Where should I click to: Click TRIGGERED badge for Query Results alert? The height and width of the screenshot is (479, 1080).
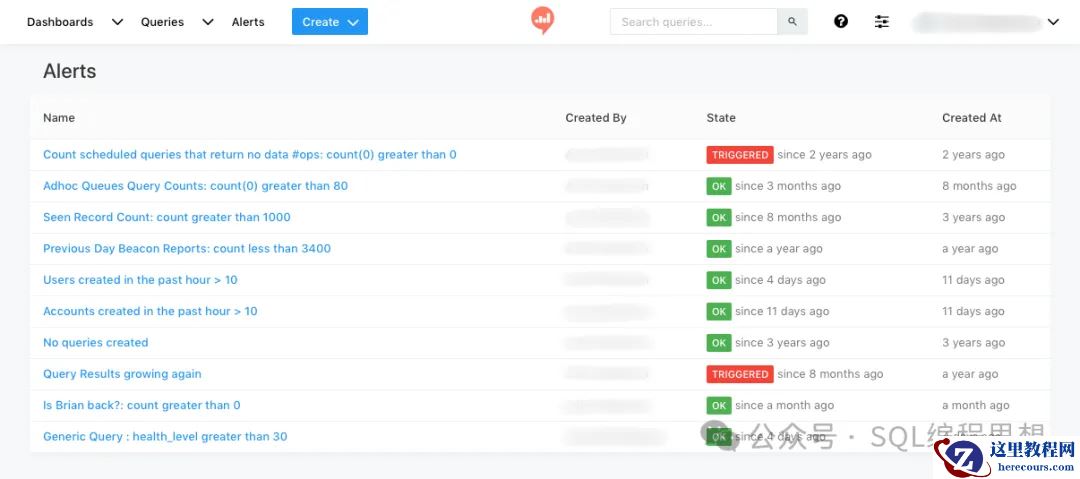coord(740,374)
